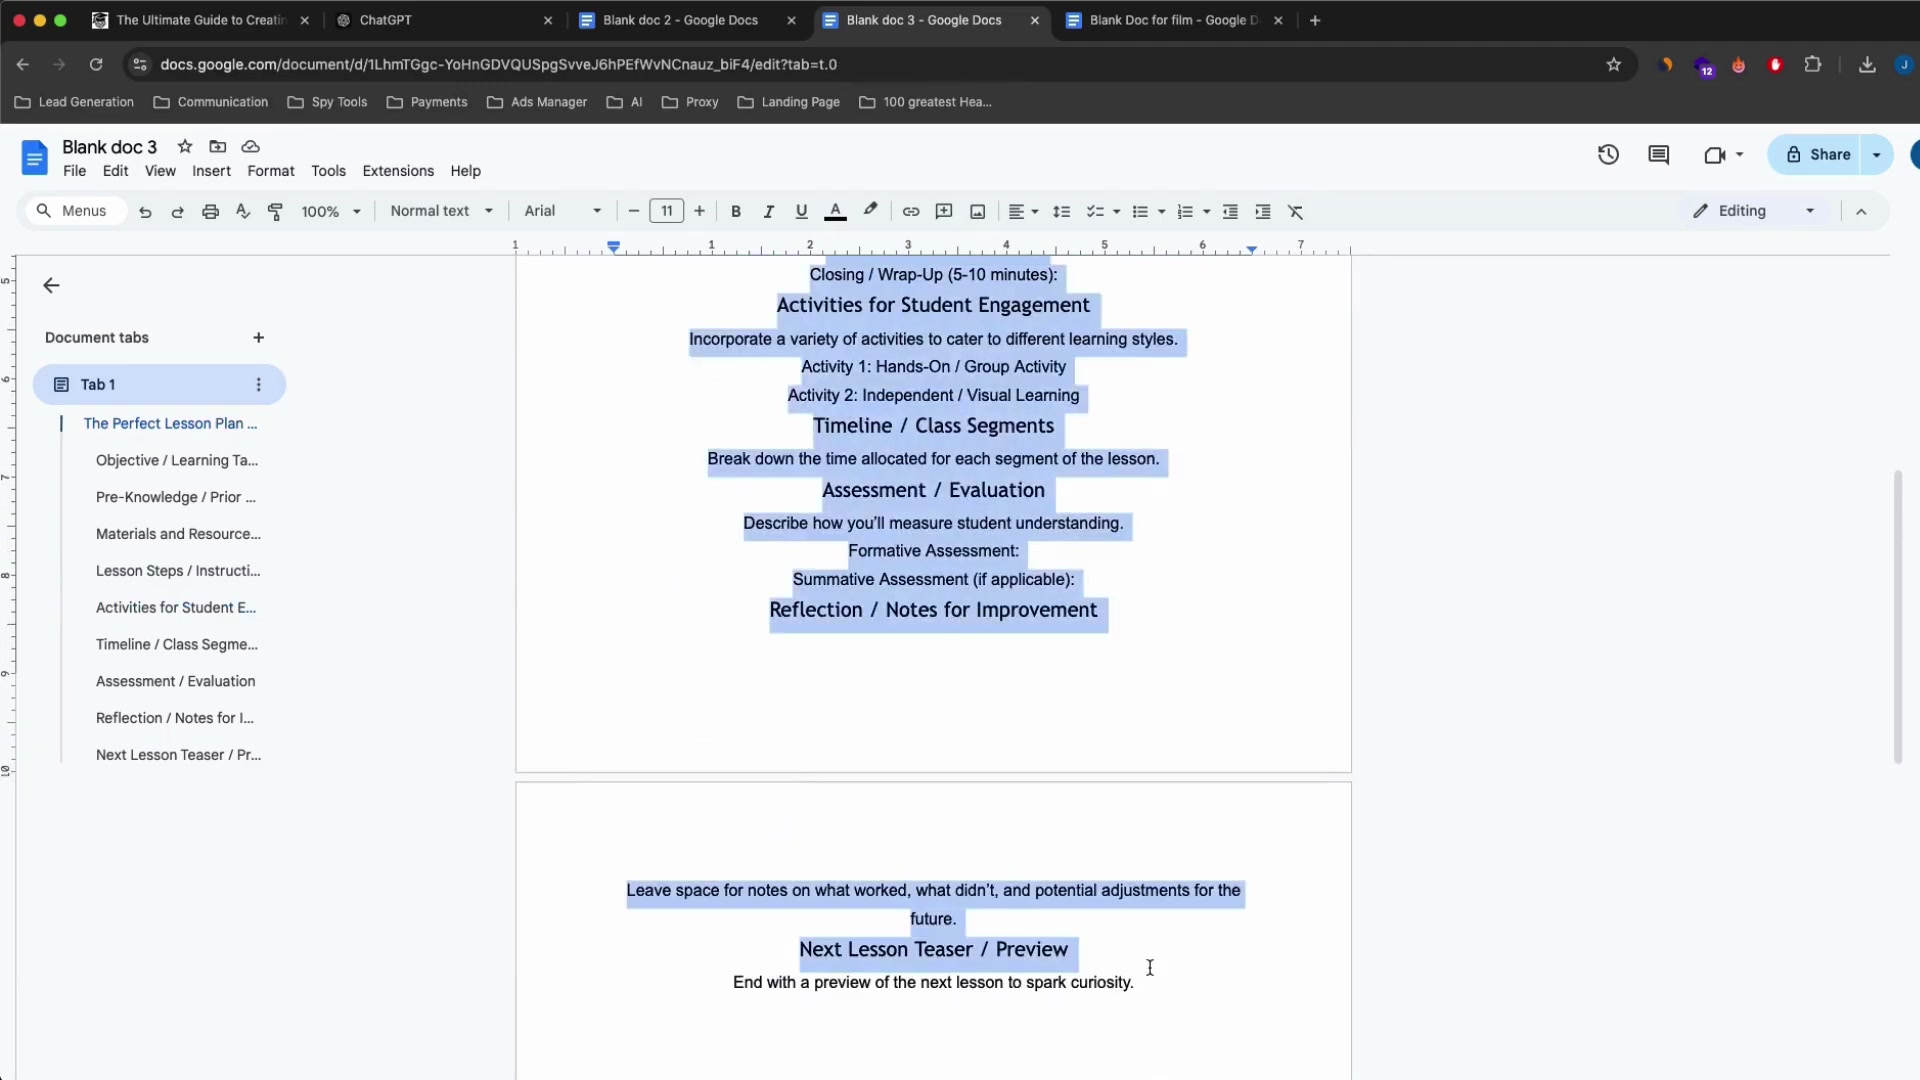Open line and paragraph spacing icon
Image resolution: width=1920 pixels, height=1080 pixels.
click(x=1062, y=212)
